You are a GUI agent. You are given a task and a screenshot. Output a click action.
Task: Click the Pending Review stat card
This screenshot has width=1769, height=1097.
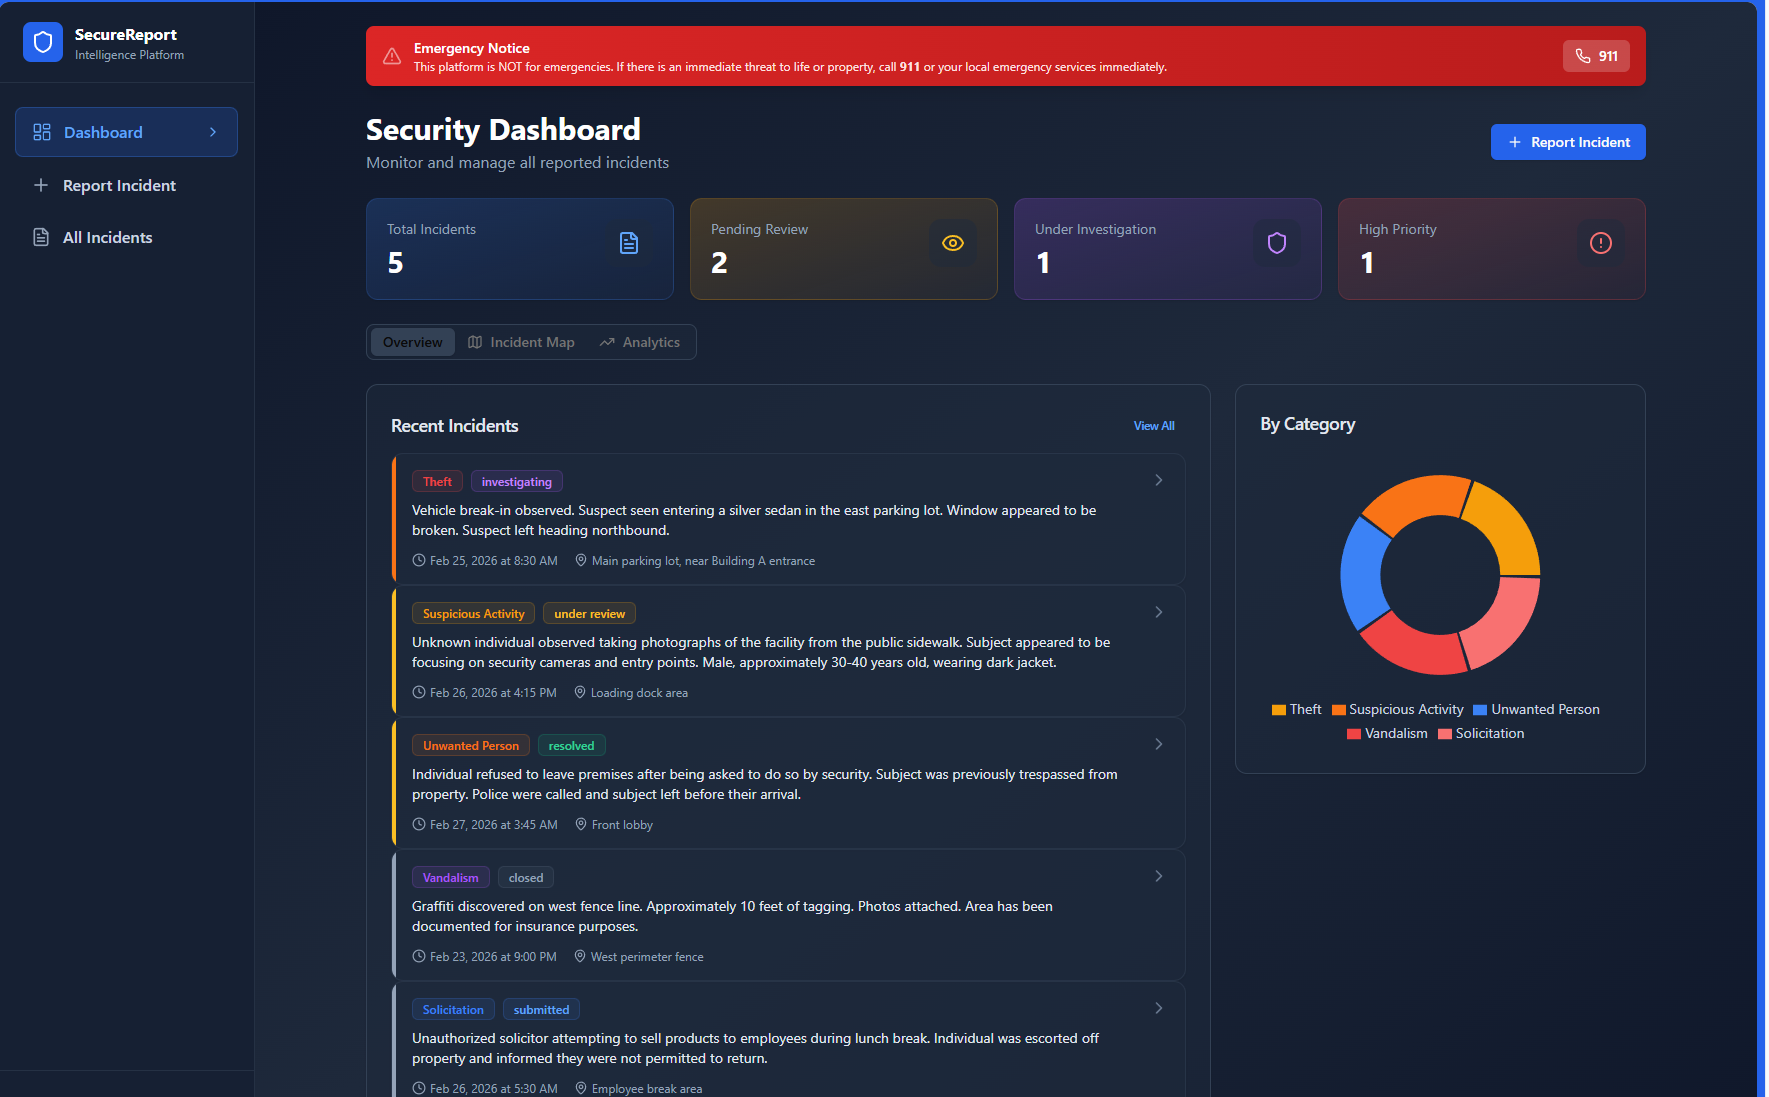844,249
